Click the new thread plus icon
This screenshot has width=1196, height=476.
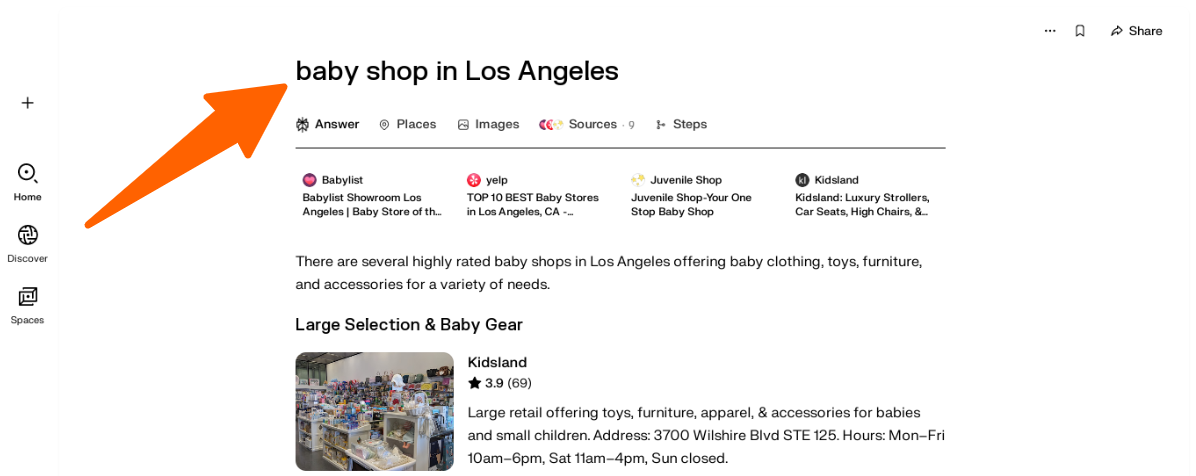(x=28, y=103)
